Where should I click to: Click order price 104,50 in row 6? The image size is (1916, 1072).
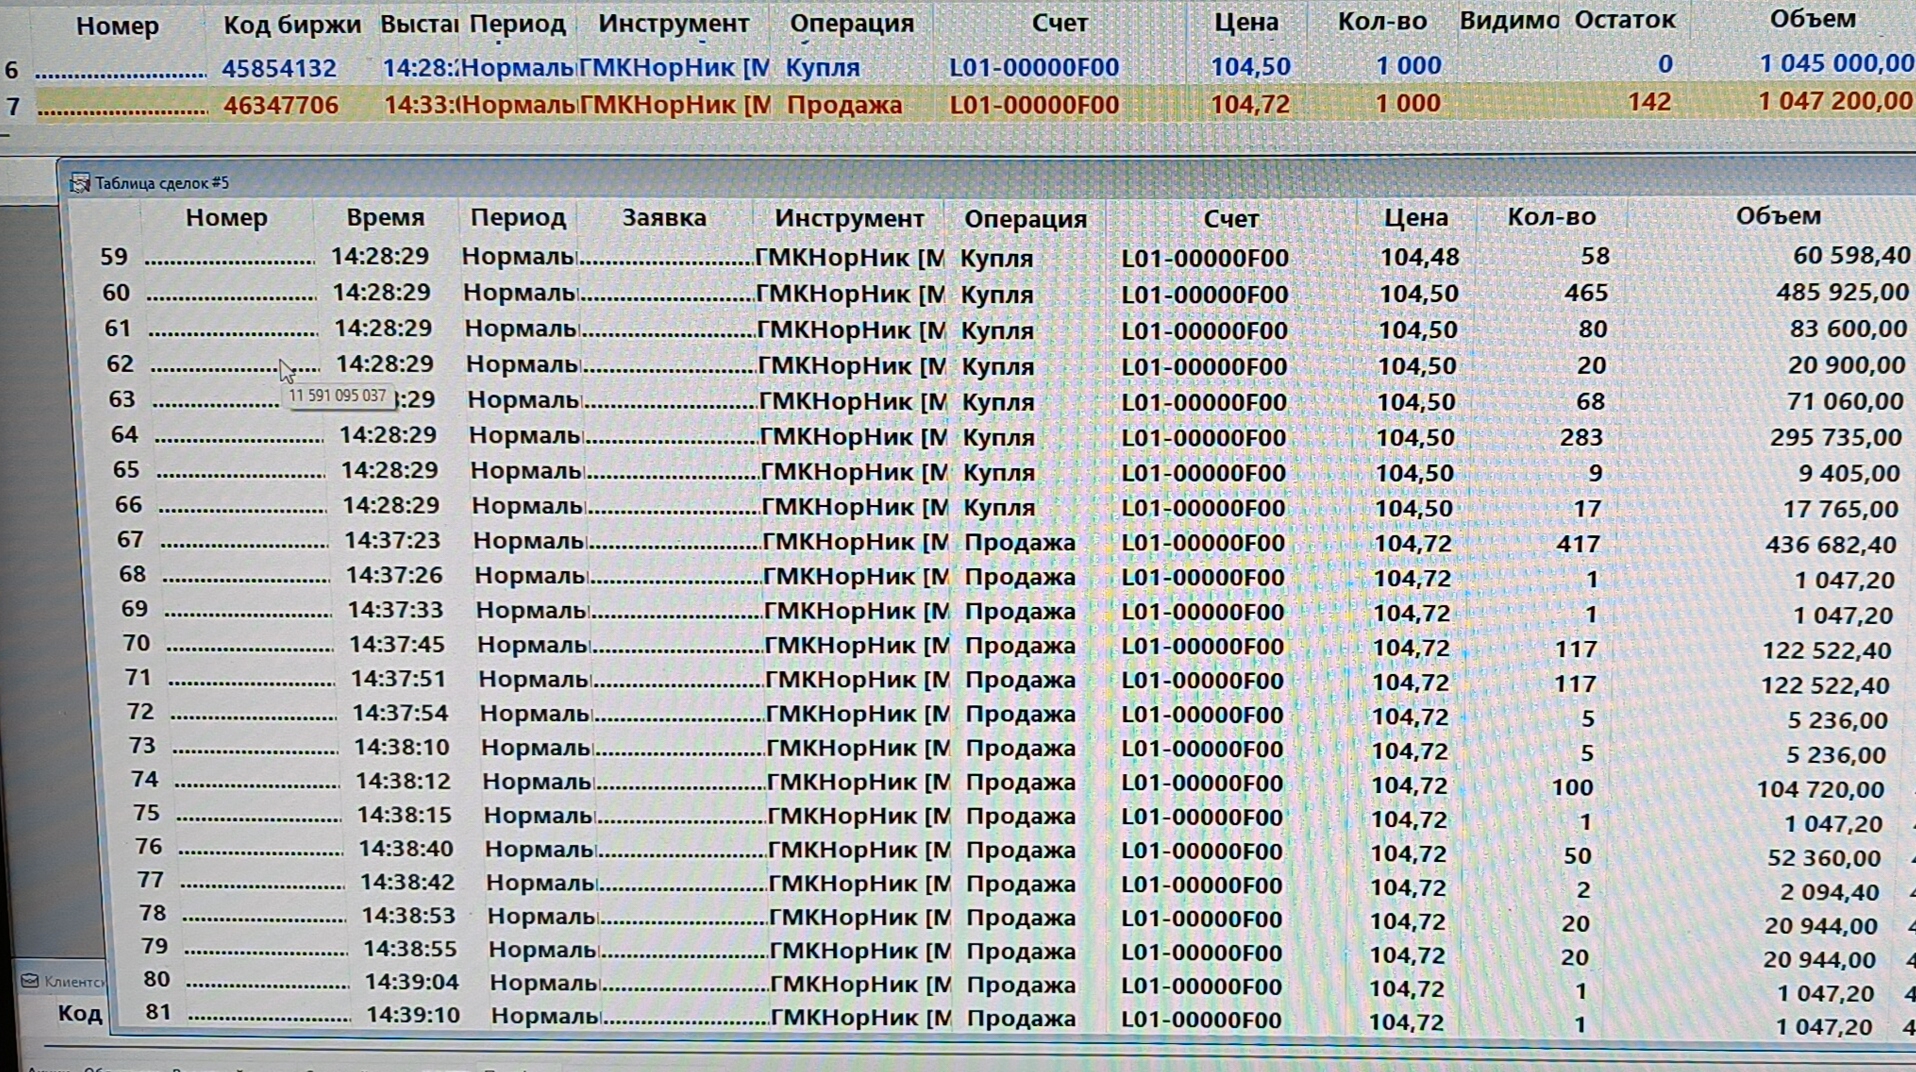coord(1250,66)
